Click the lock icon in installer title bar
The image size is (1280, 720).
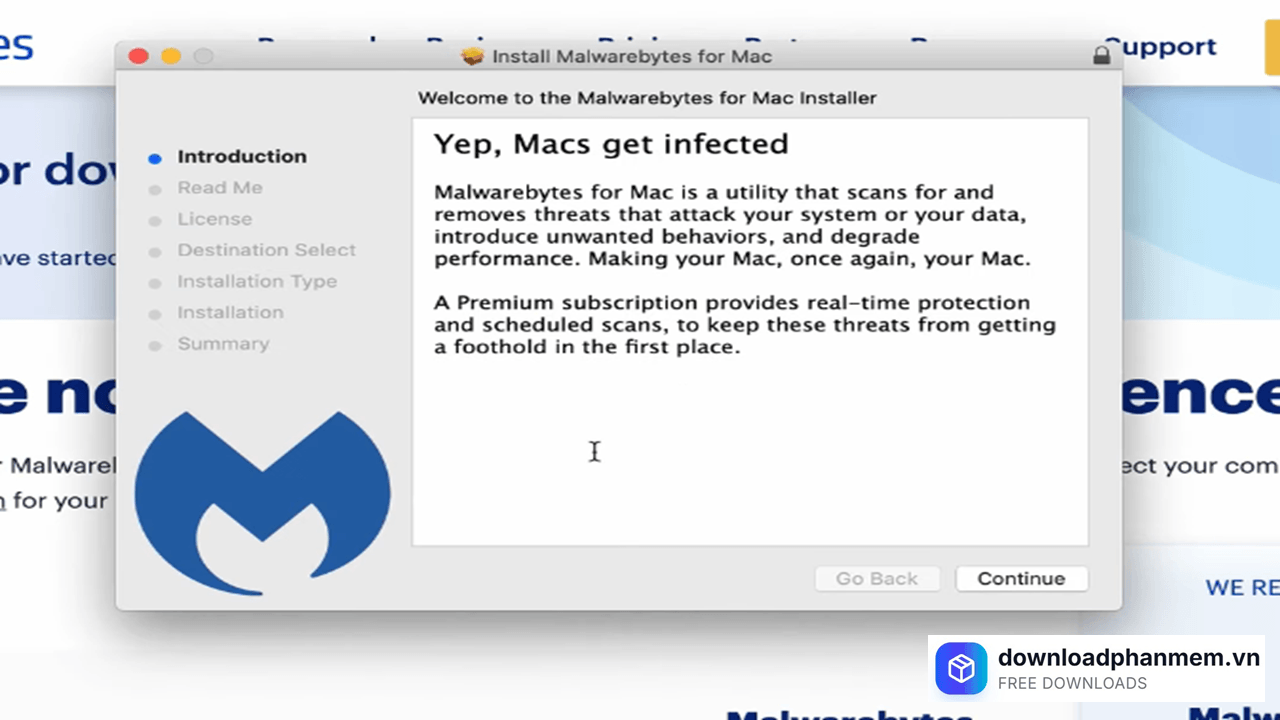1101,56
